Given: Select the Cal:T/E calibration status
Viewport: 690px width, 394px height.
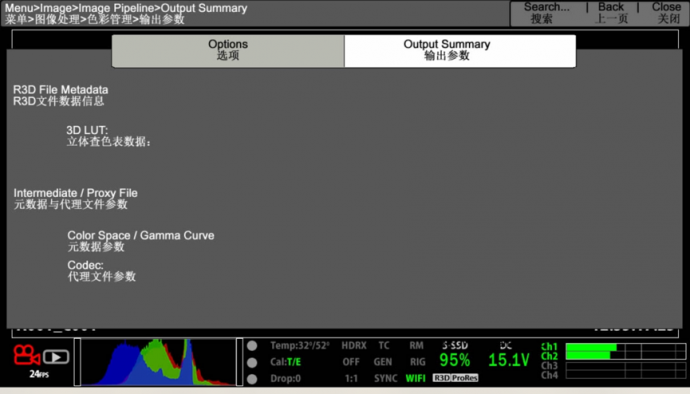Looking at the screenshot, I should tap(286, 362).
